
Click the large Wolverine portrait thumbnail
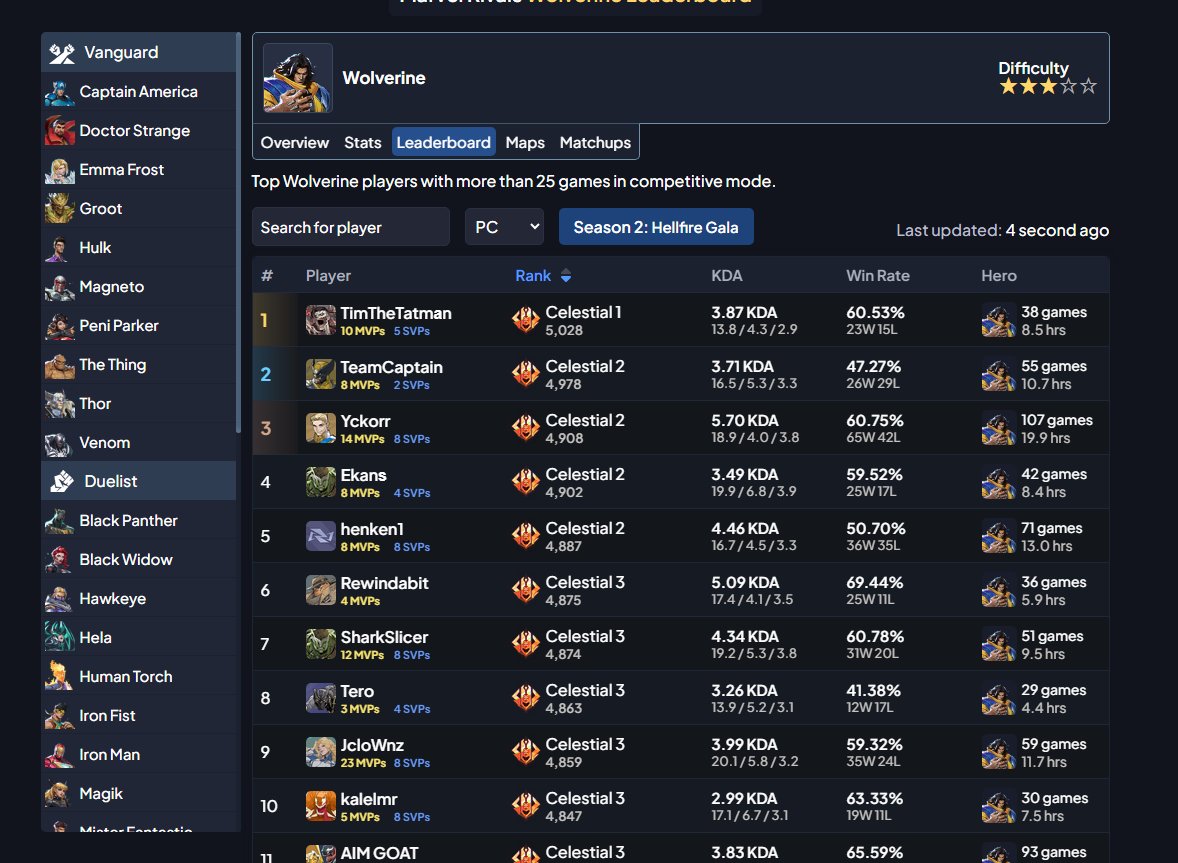click(x=298, y=78)
